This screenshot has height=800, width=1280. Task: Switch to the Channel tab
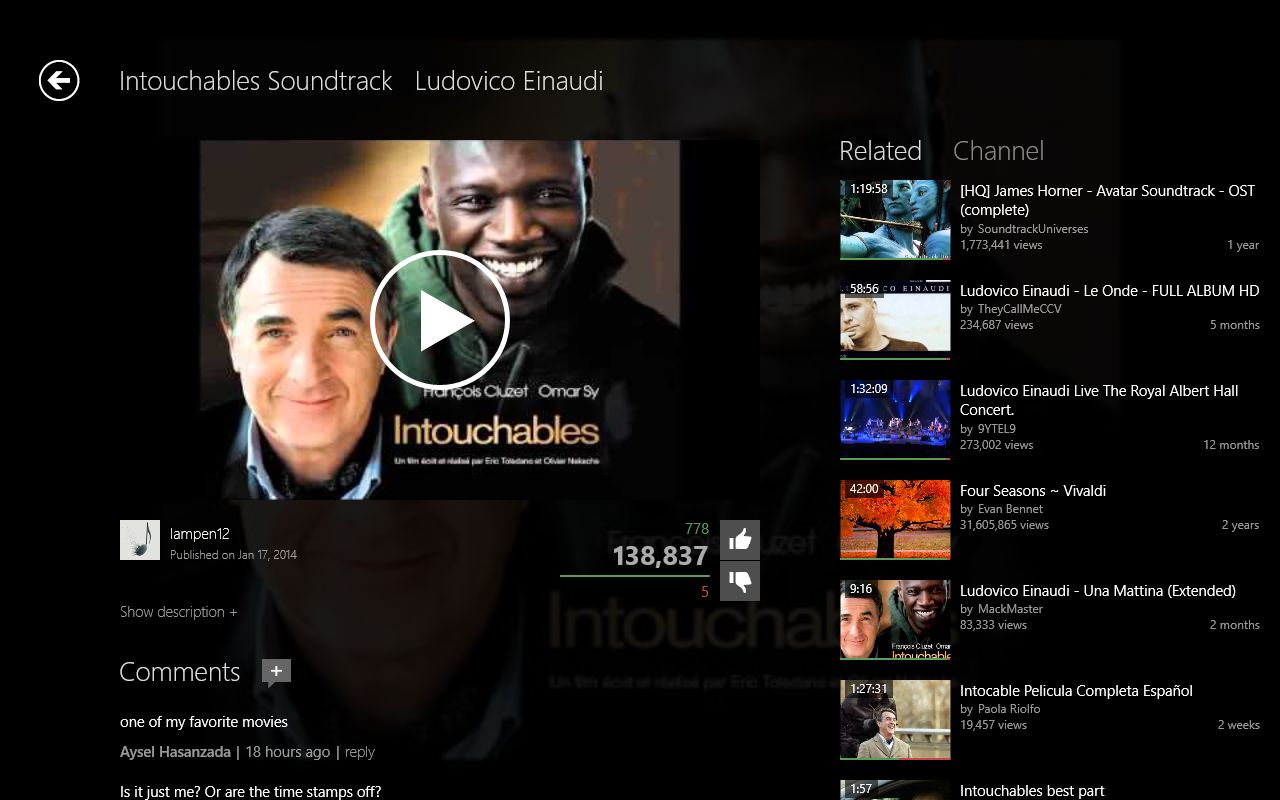point(998,151)
